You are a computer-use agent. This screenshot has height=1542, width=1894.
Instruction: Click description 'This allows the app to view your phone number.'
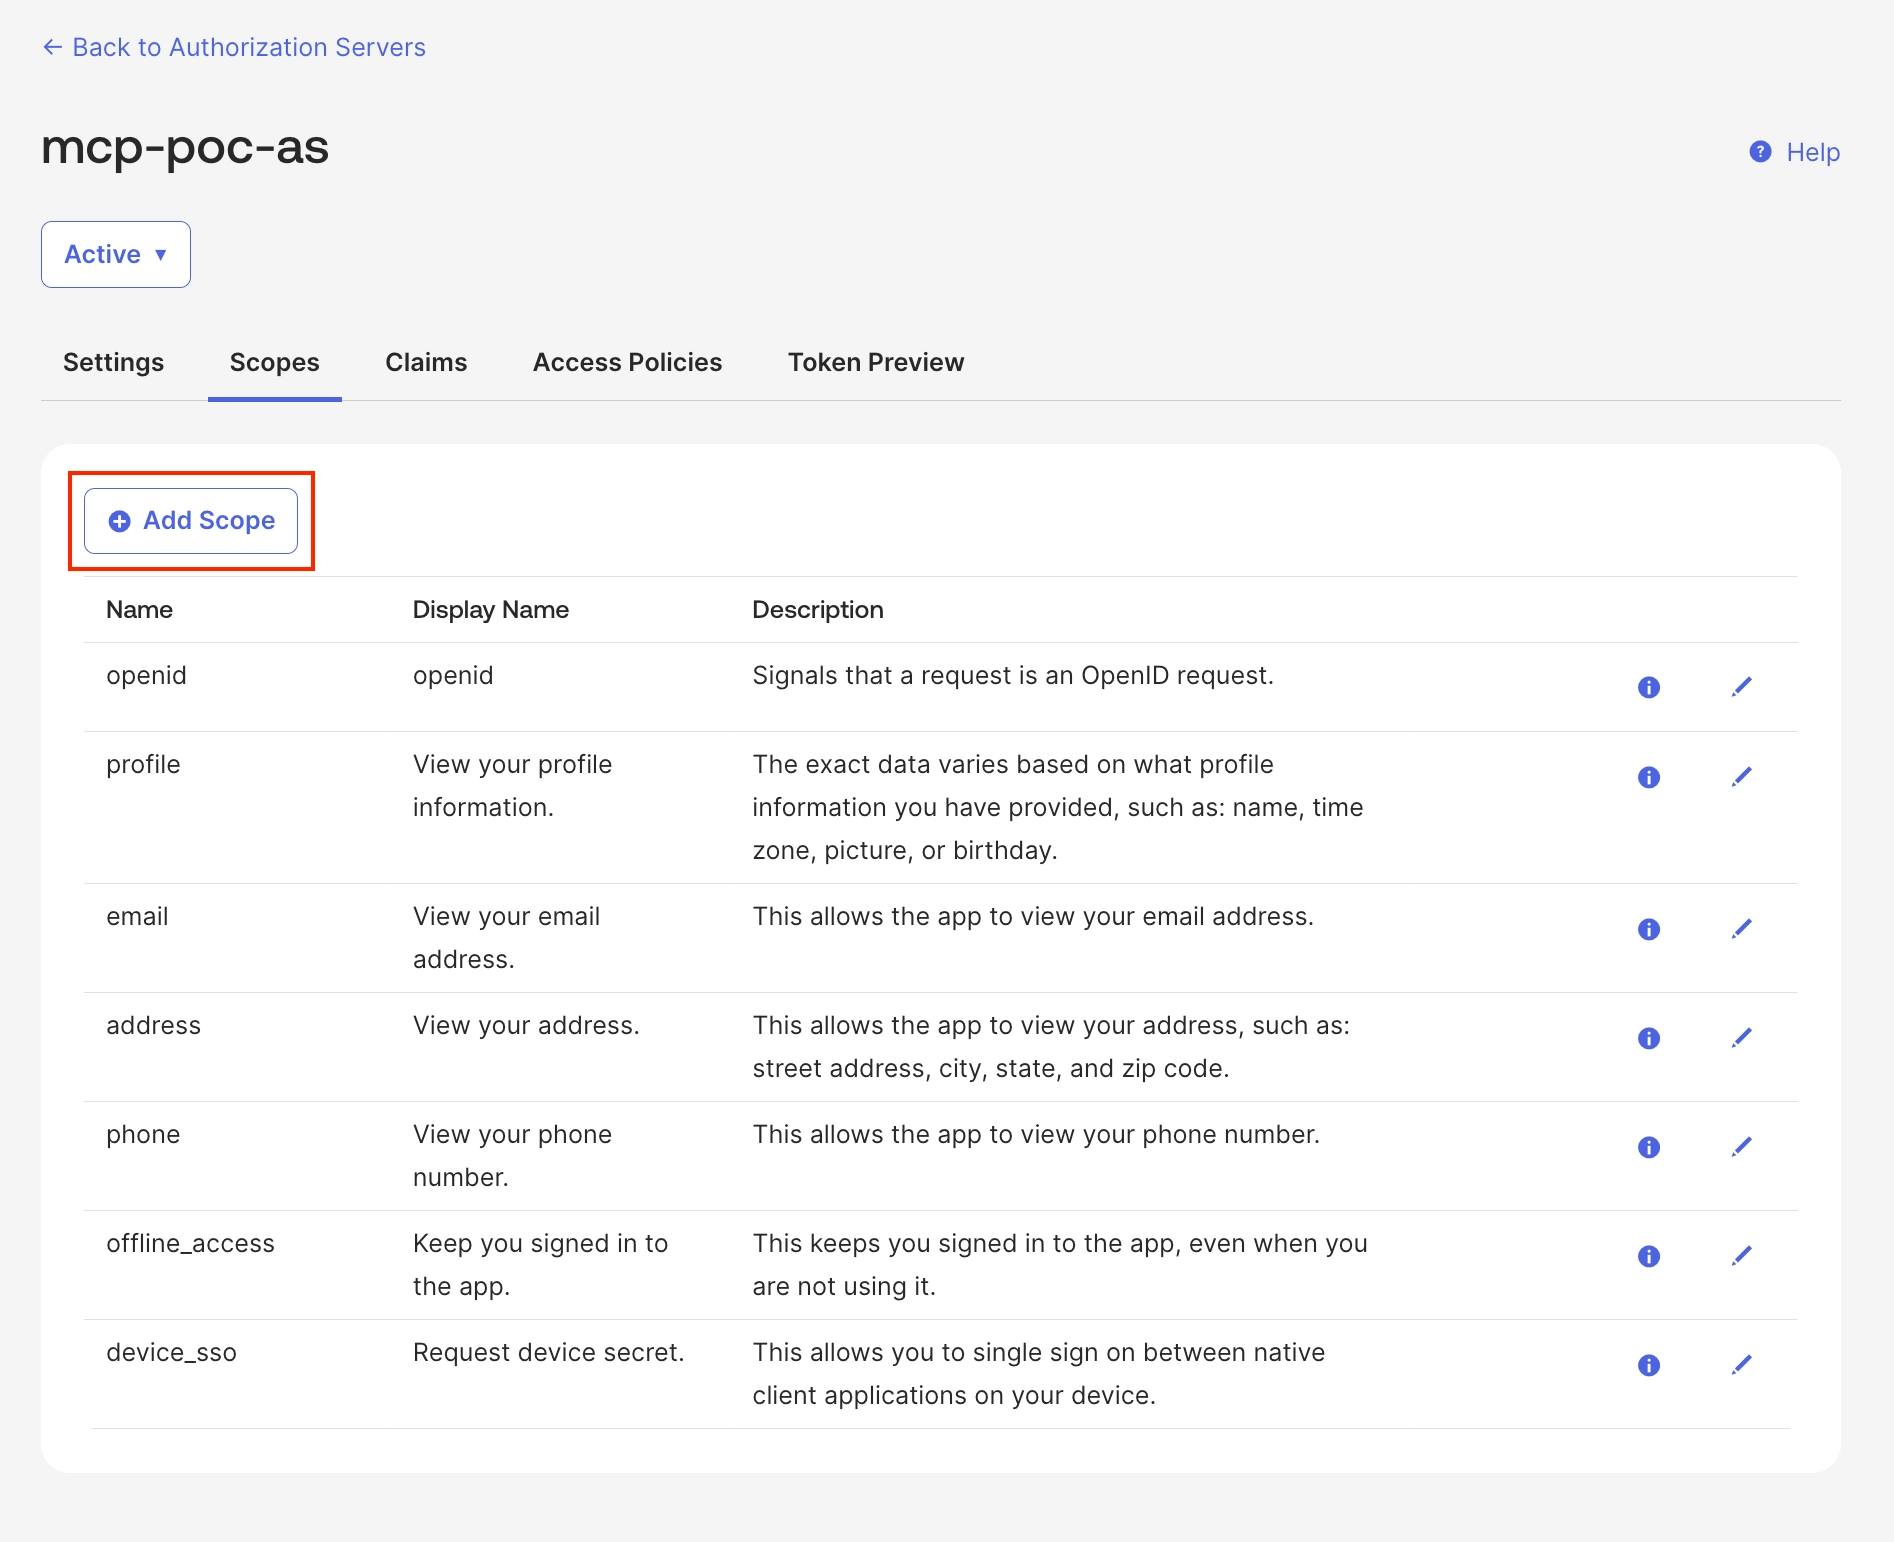[1036, 1135]
